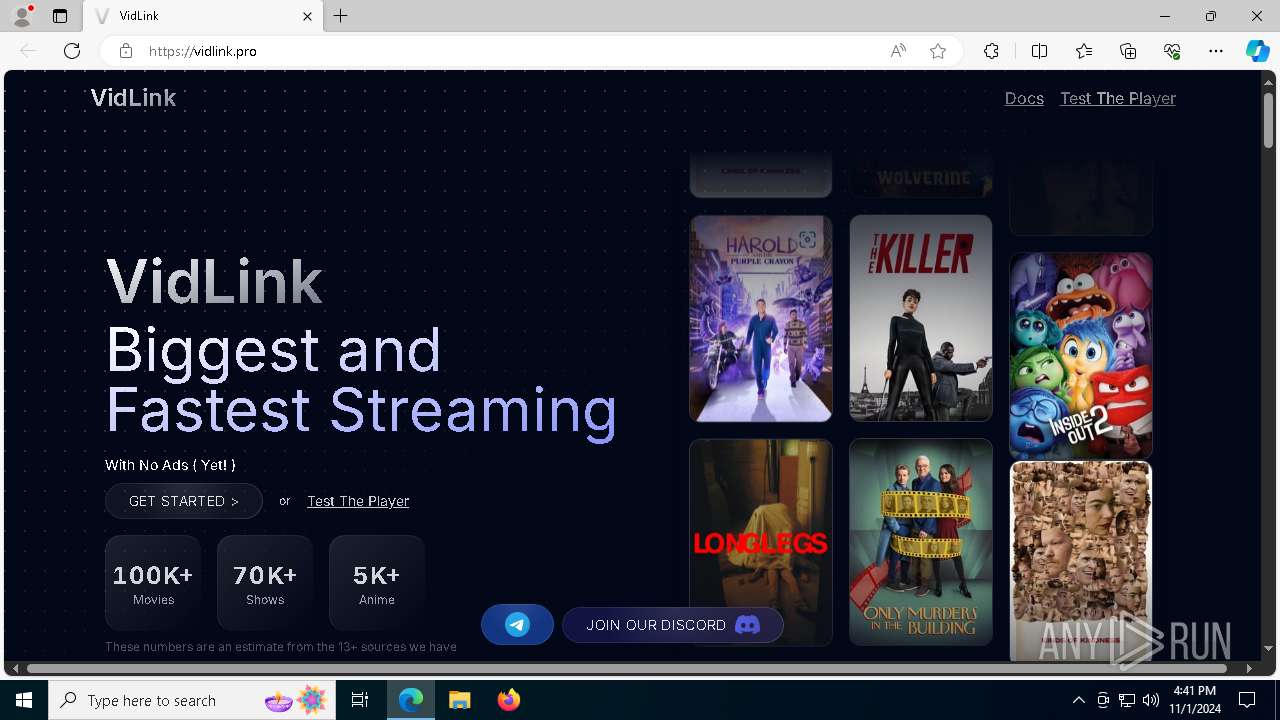
Task: Select the 5K+ Anime stat card
Action: coord(377,583)
